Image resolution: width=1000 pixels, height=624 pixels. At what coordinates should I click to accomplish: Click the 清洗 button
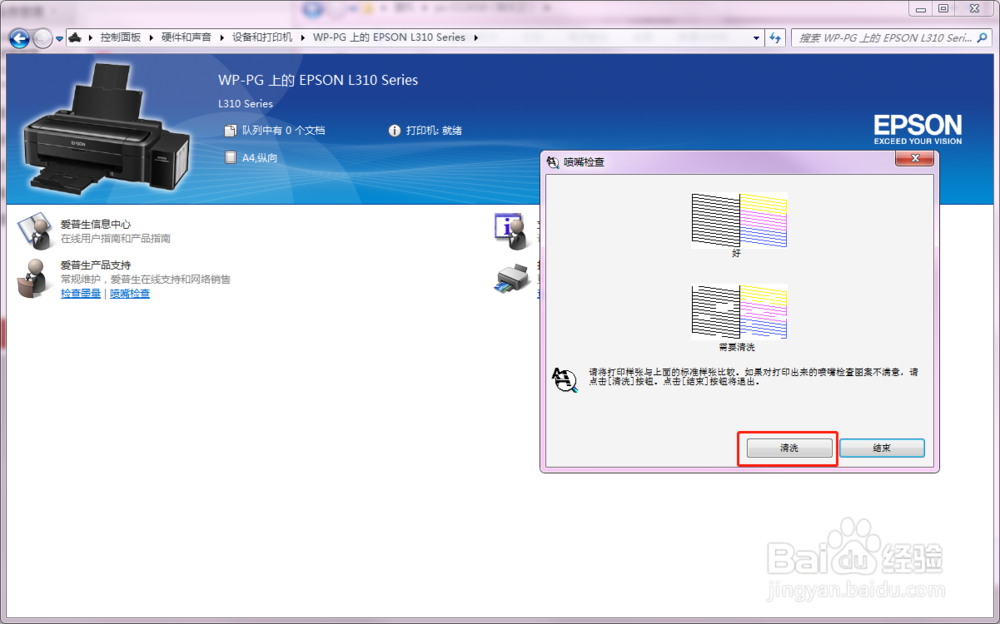point(789,448)
